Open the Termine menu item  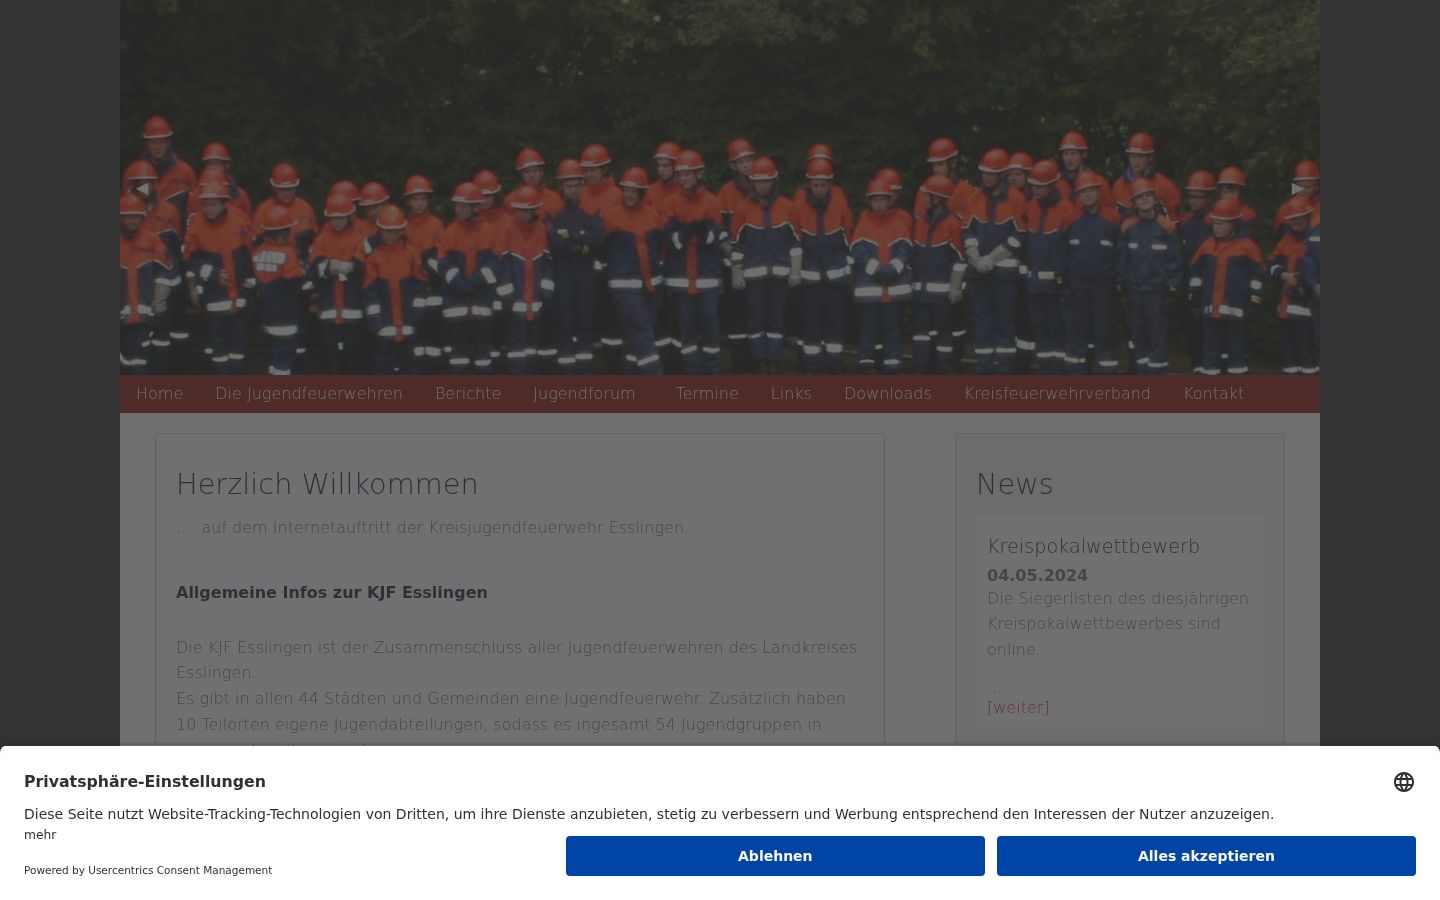pyautogui.click(x=707, y=394)
